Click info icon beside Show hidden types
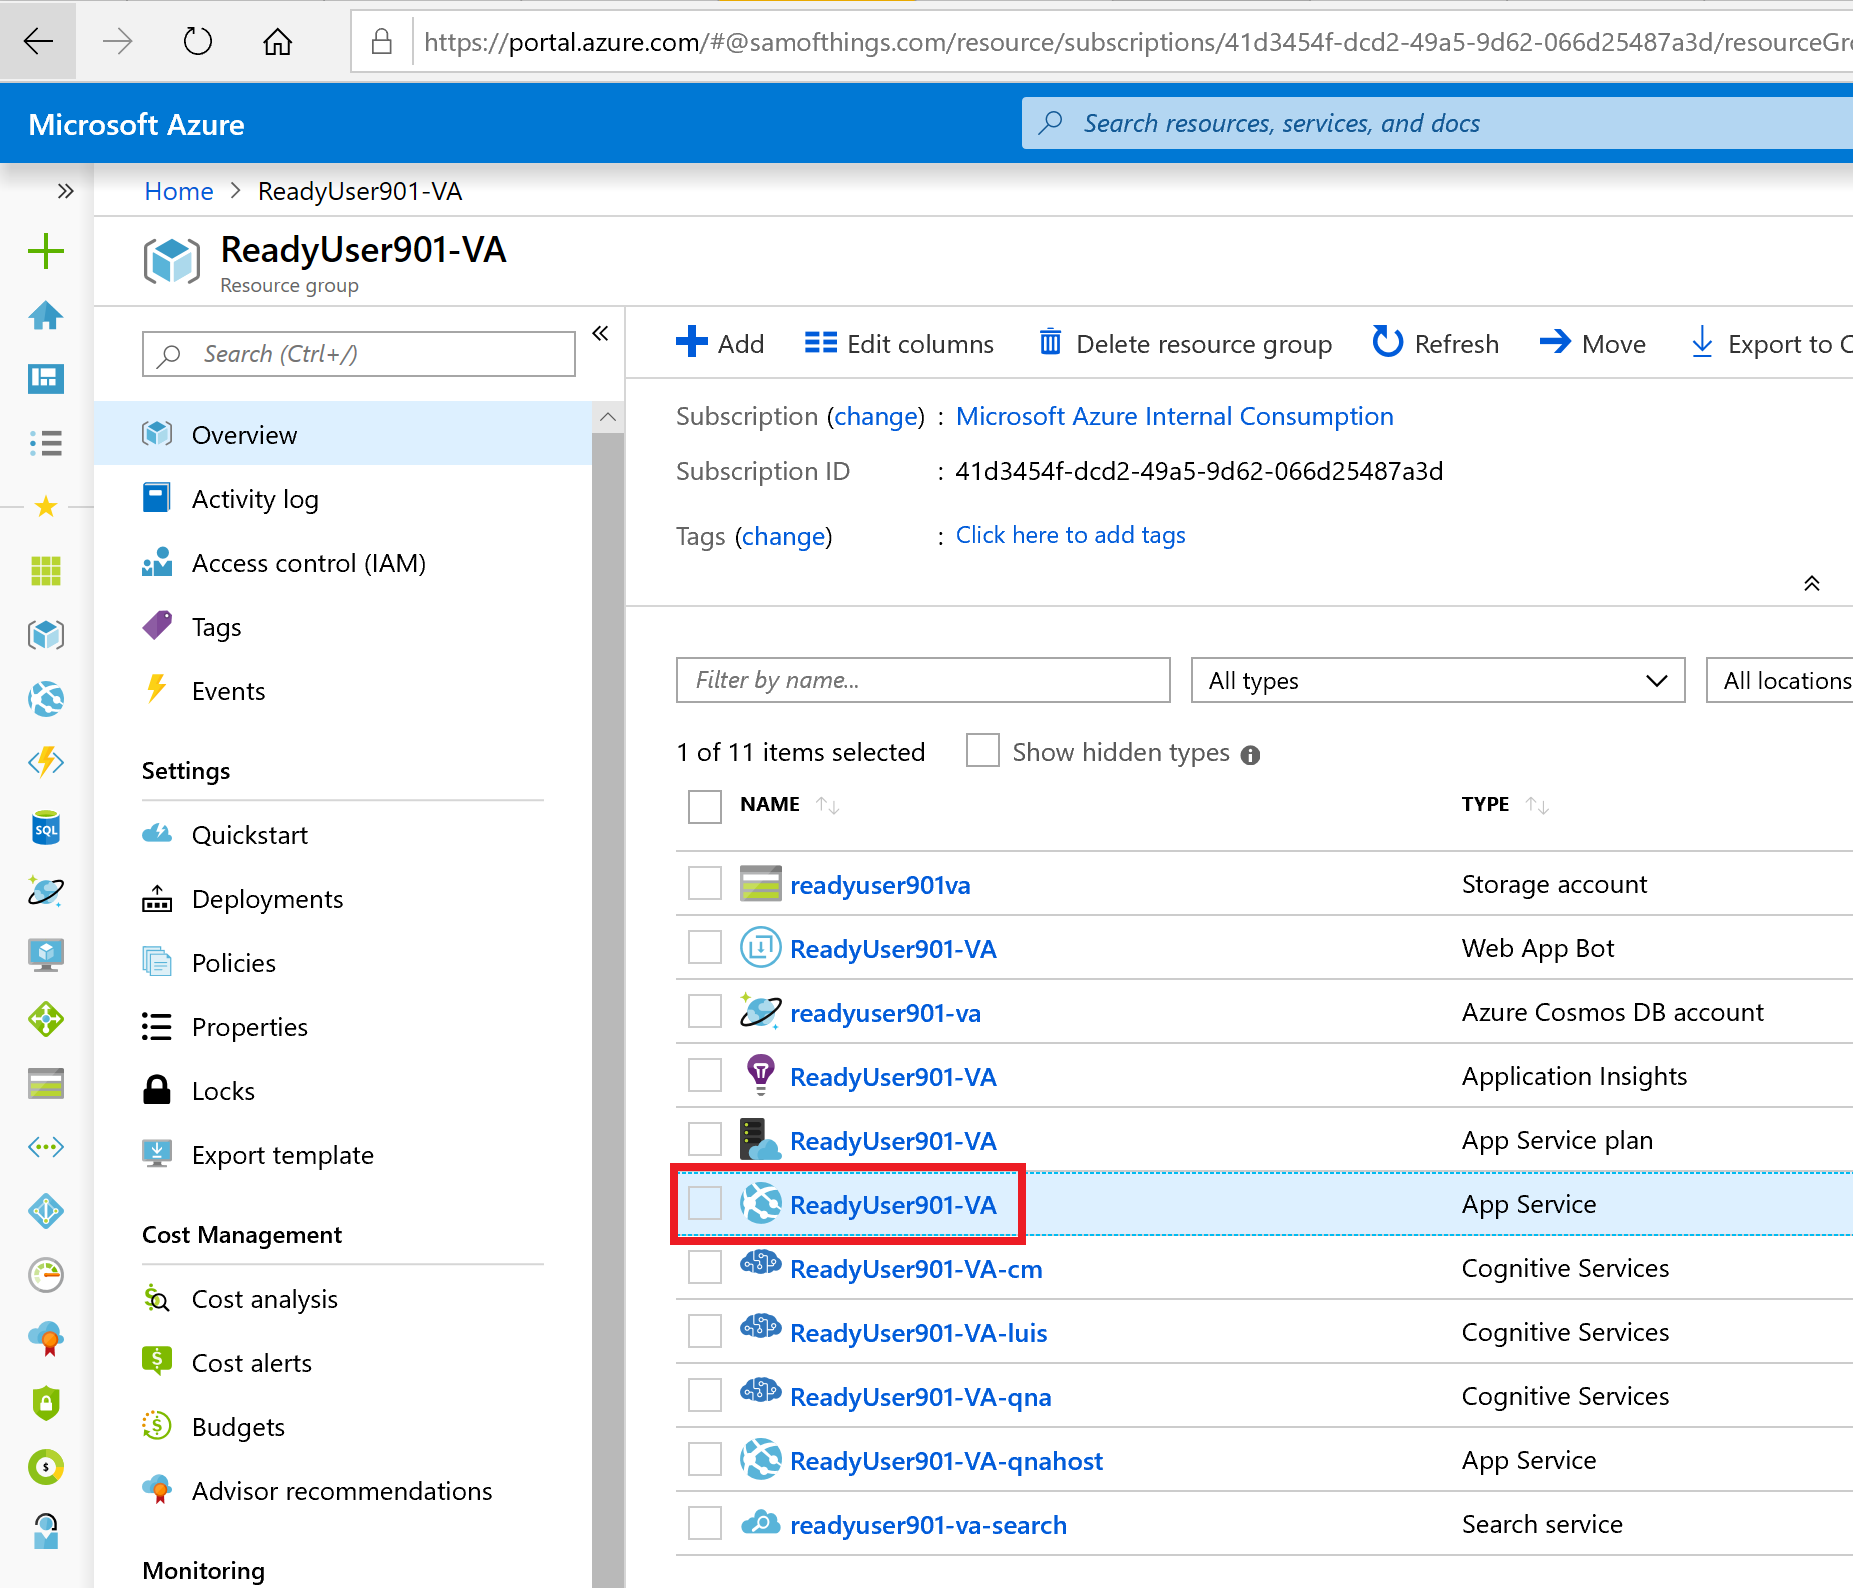The width and height of the screenshot is (1853, 1588). tap(1250, 755)
